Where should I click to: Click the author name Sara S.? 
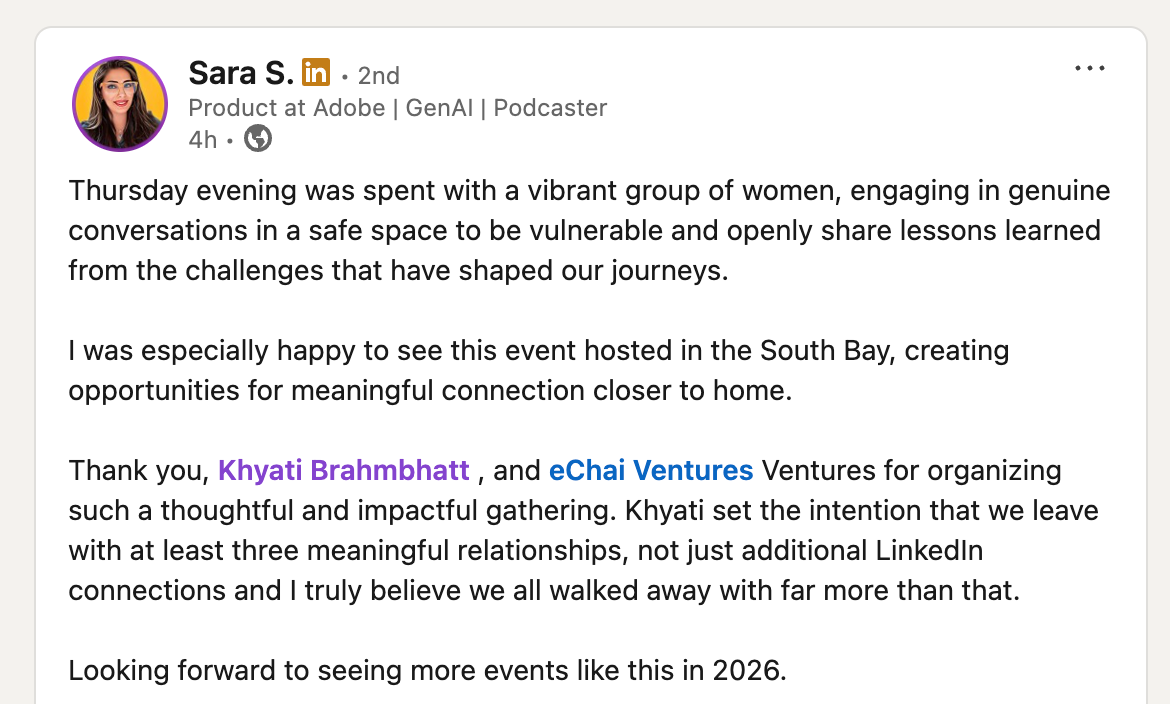click(240, 73)
